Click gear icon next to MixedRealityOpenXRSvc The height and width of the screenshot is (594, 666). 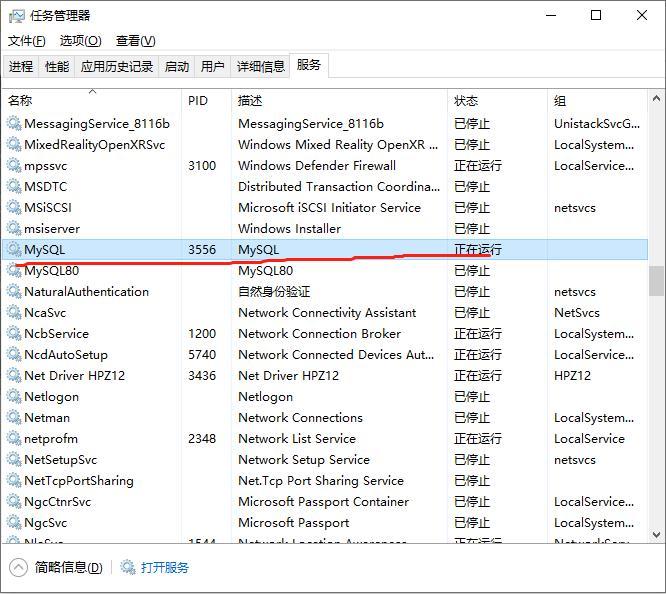[14, 144]
